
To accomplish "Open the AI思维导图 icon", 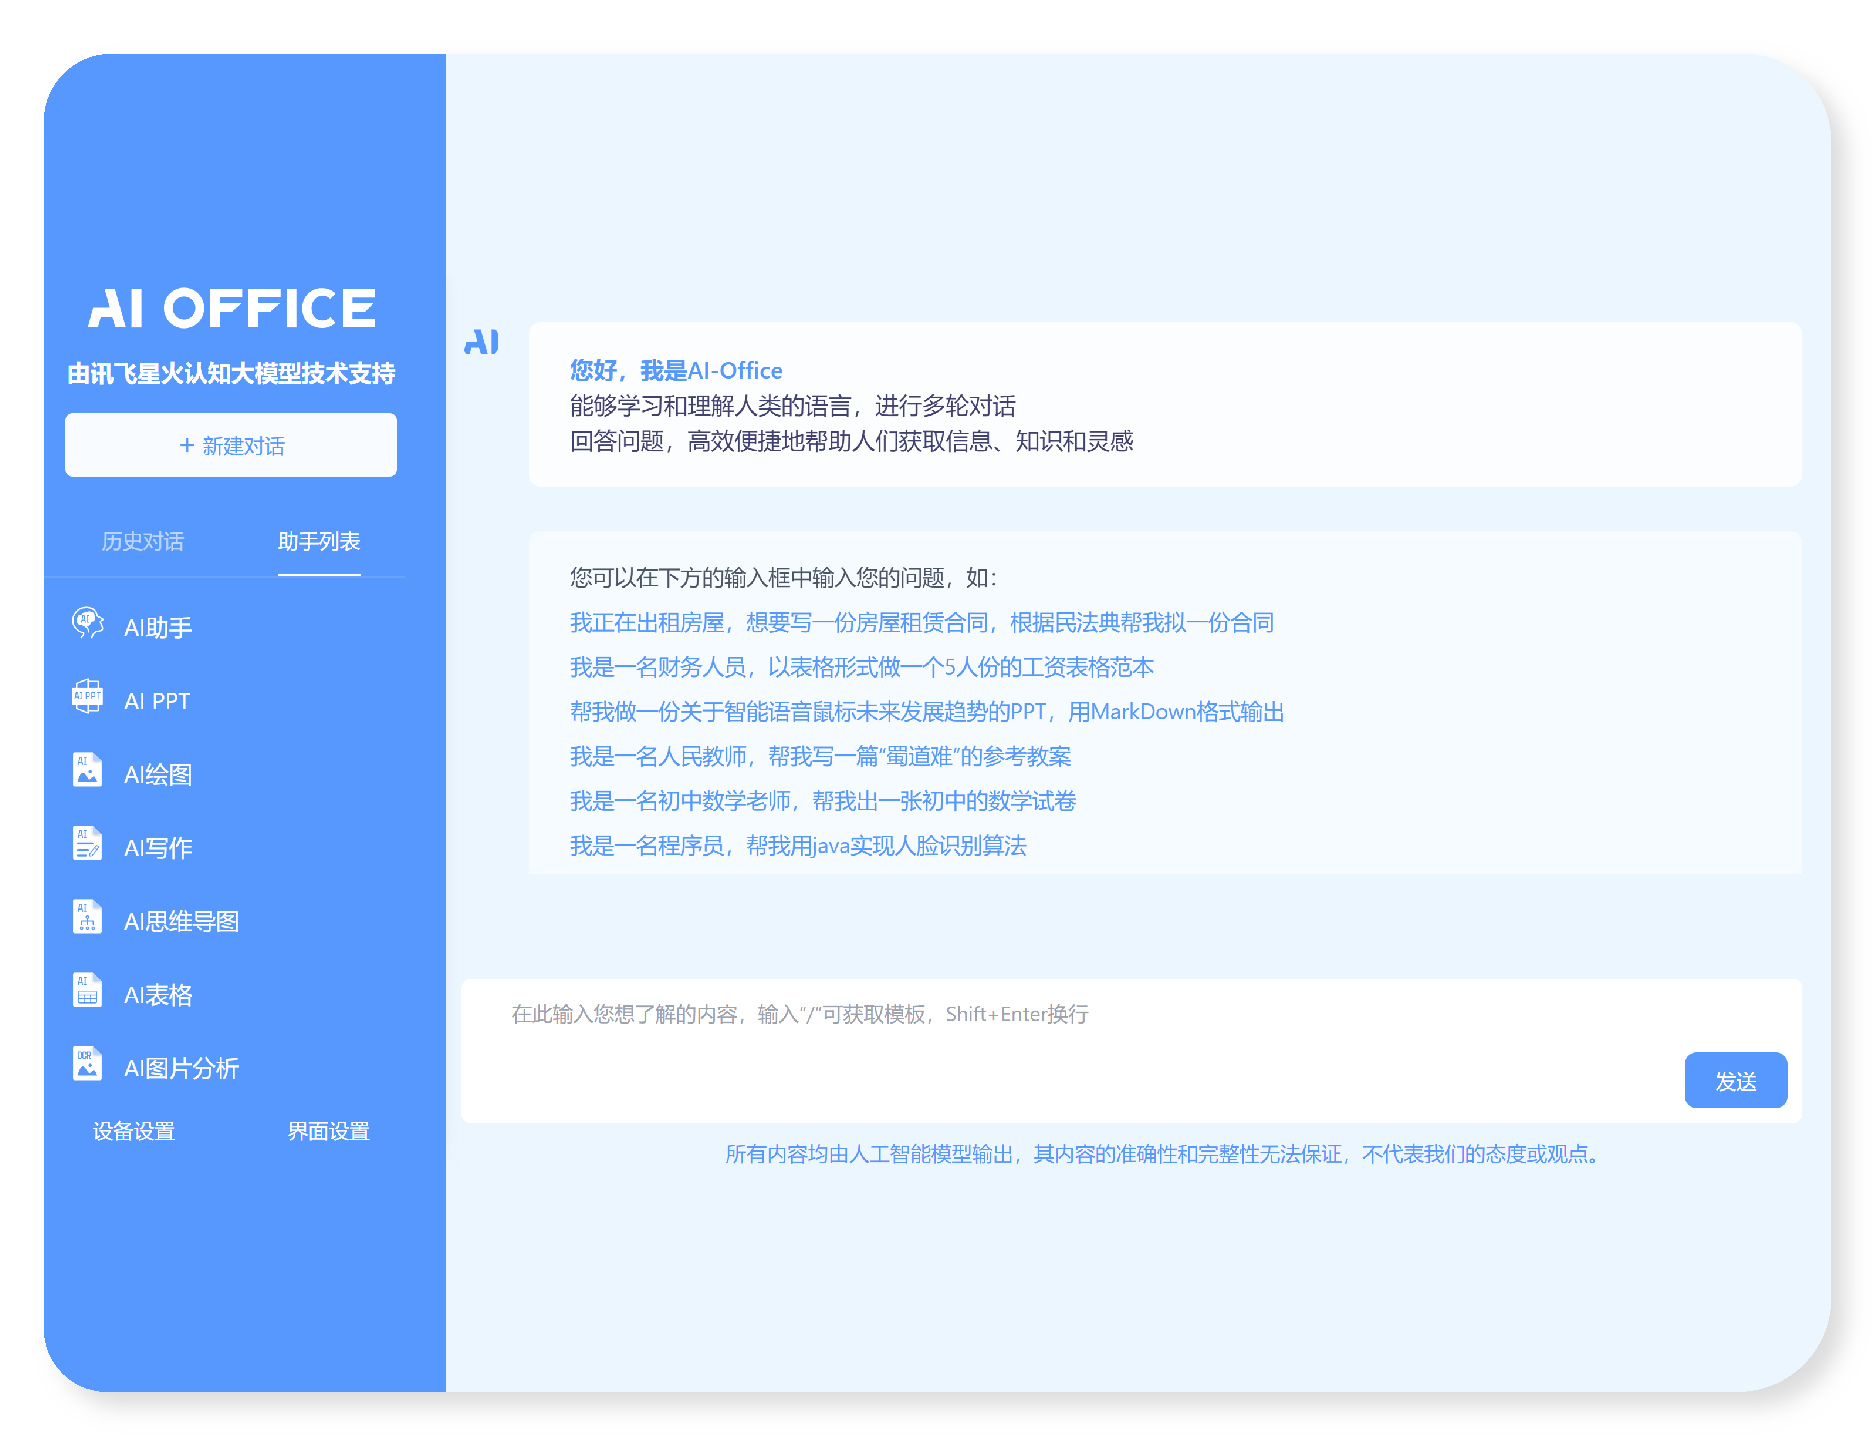I will (x=88, y=918).
